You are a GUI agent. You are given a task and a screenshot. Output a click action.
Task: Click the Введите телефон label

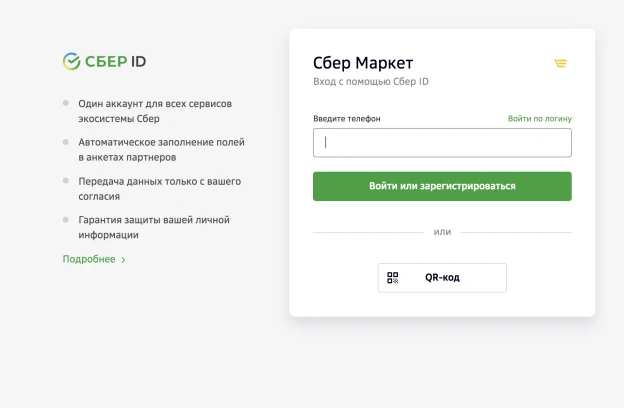click(347, 119)
